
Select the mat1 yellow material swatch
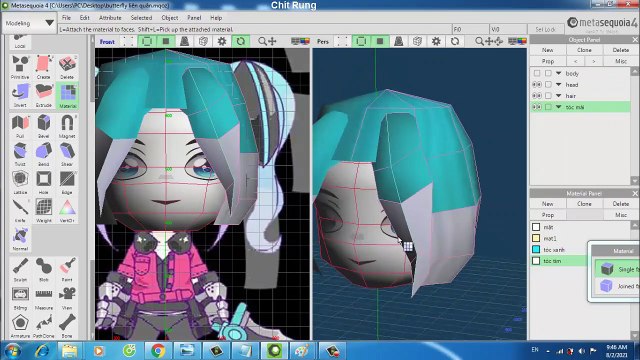point(536,238)
